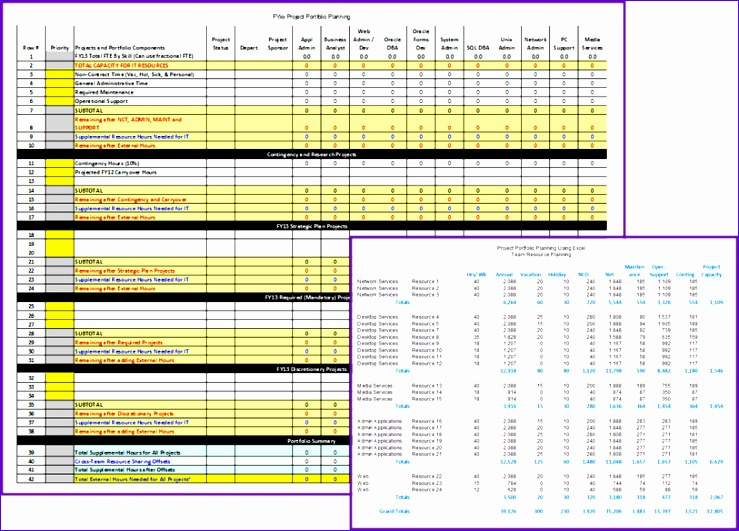
Task: Select the "Unix Admin" column header
Action: [x=507, y=43]
